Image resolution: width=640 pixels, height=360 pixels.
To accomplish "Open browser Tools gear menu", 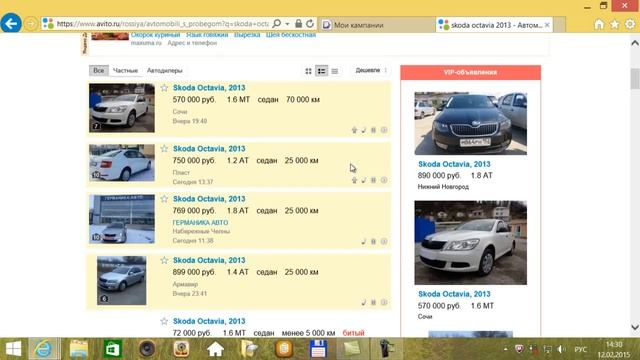I will 630,24.
